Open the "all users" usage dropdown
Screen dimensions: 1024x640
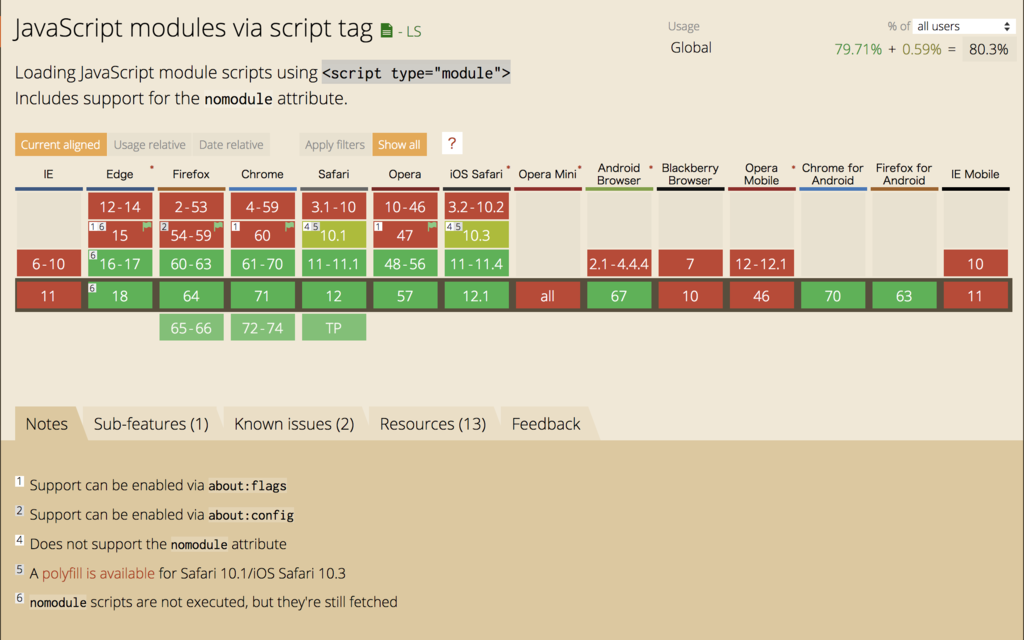[964, 26]
